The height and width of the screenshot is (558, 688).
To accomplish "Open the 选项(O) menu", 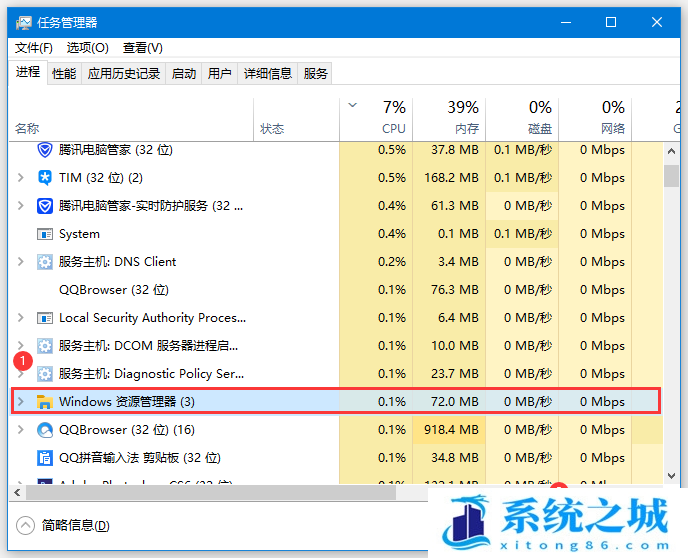I will pyautogui.click(x=87, y=47).
